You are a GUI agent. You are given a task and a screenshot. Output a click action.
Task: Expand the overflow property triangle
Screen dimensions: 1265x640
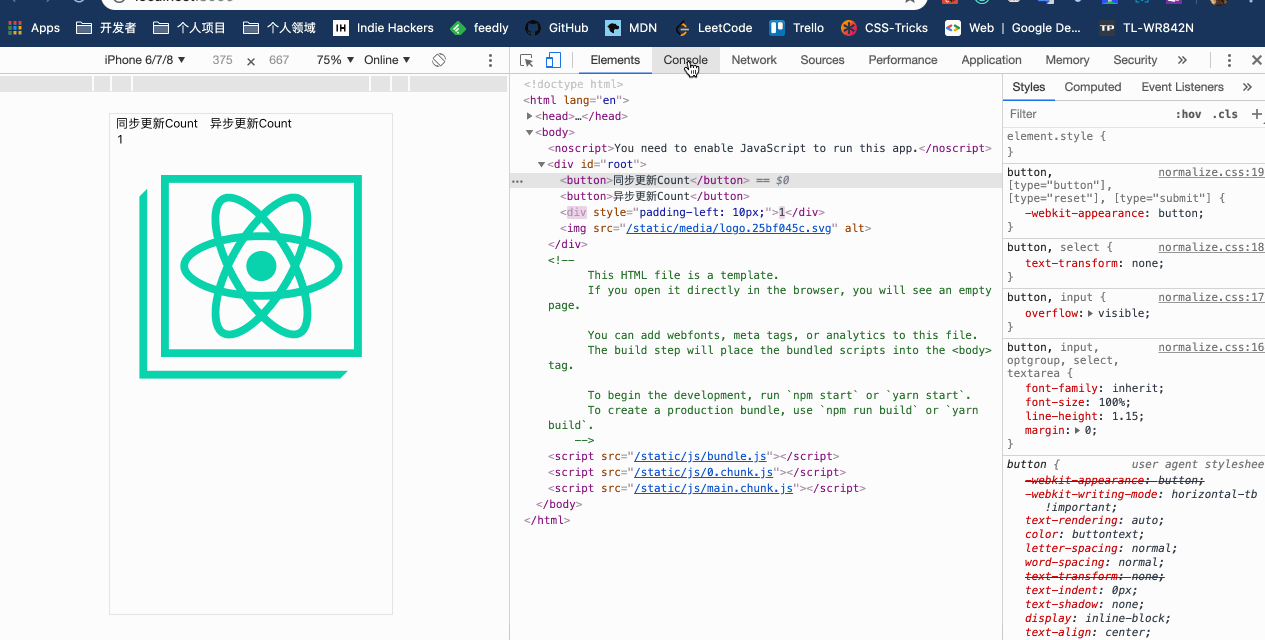(x=1090, y=313)
